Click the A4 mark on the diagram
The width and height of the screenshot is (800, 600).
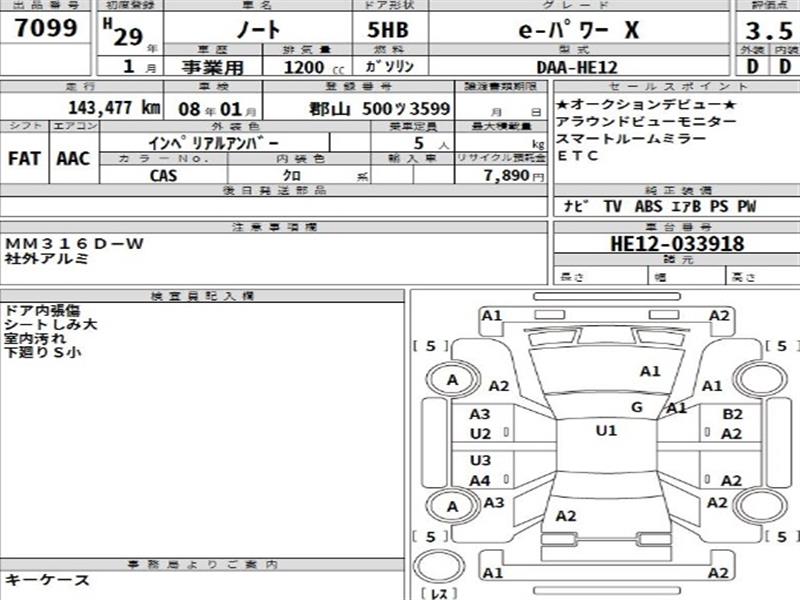[480, 481]
